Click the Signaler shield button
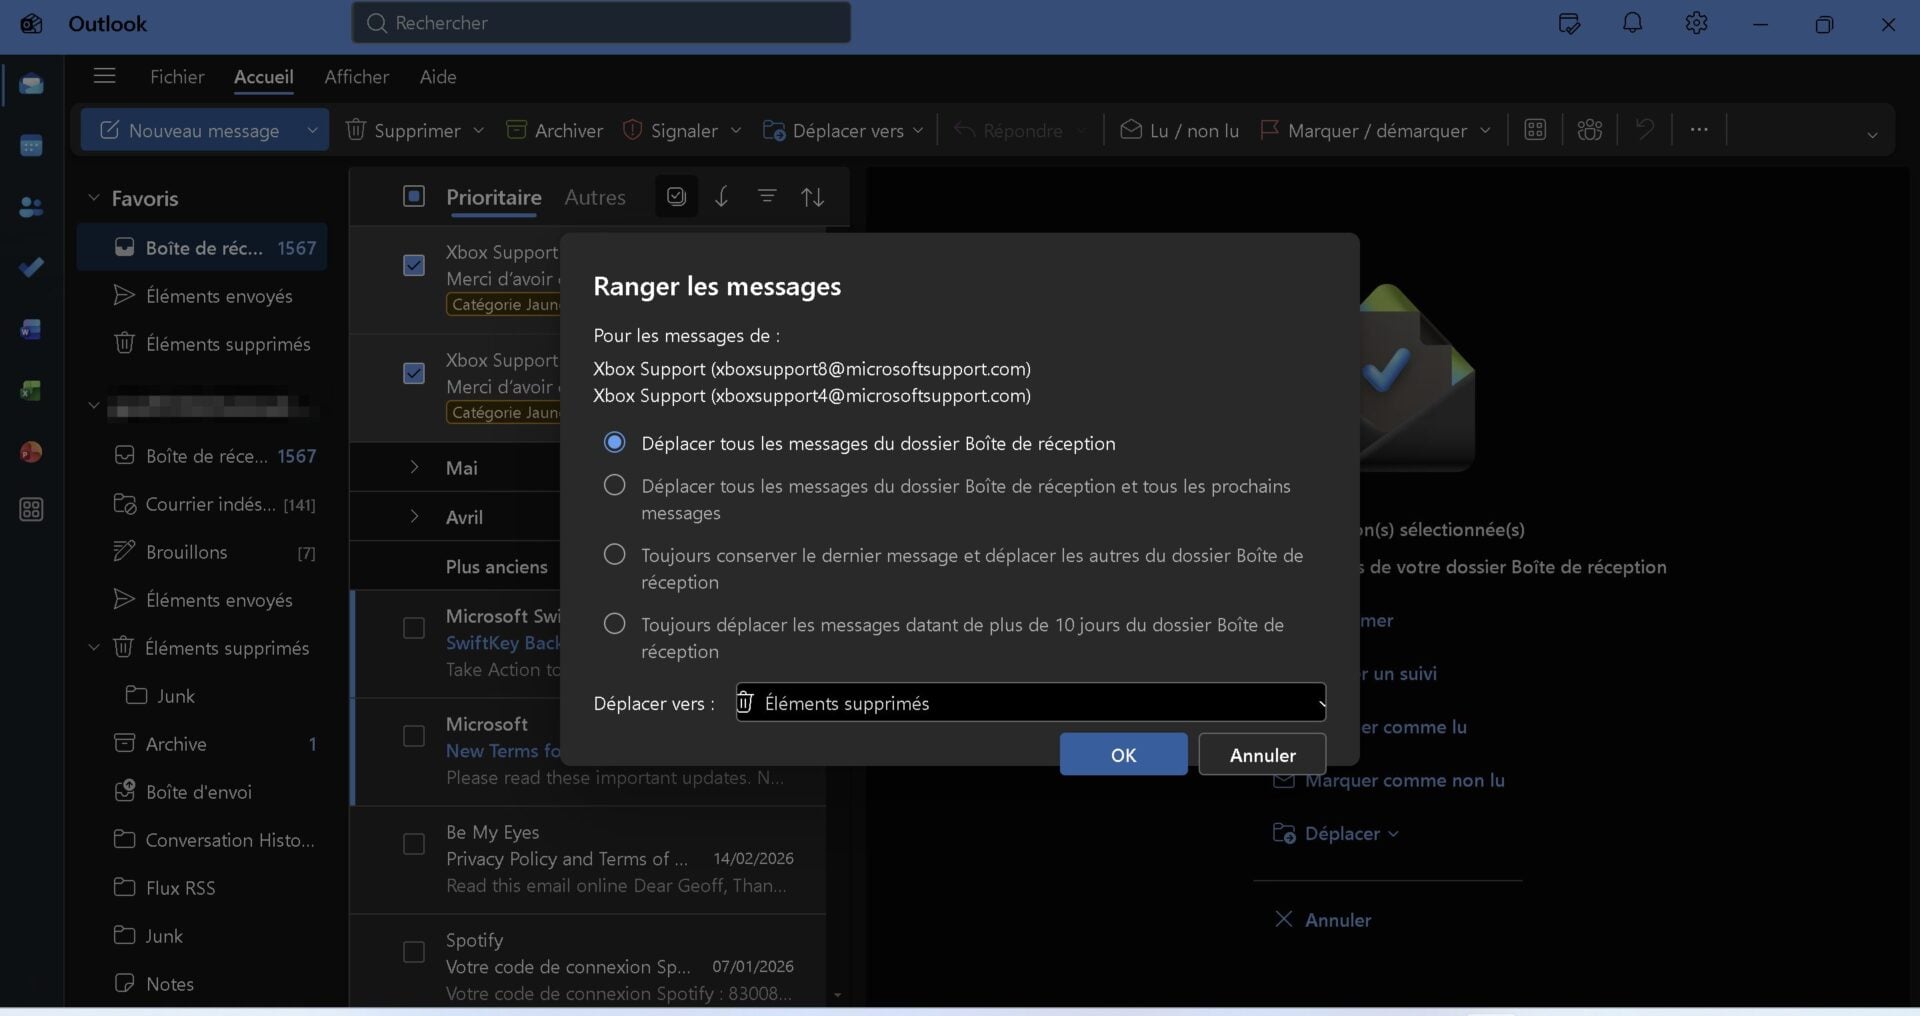This screenshot has width=1920, height=1016. (670, 130)
